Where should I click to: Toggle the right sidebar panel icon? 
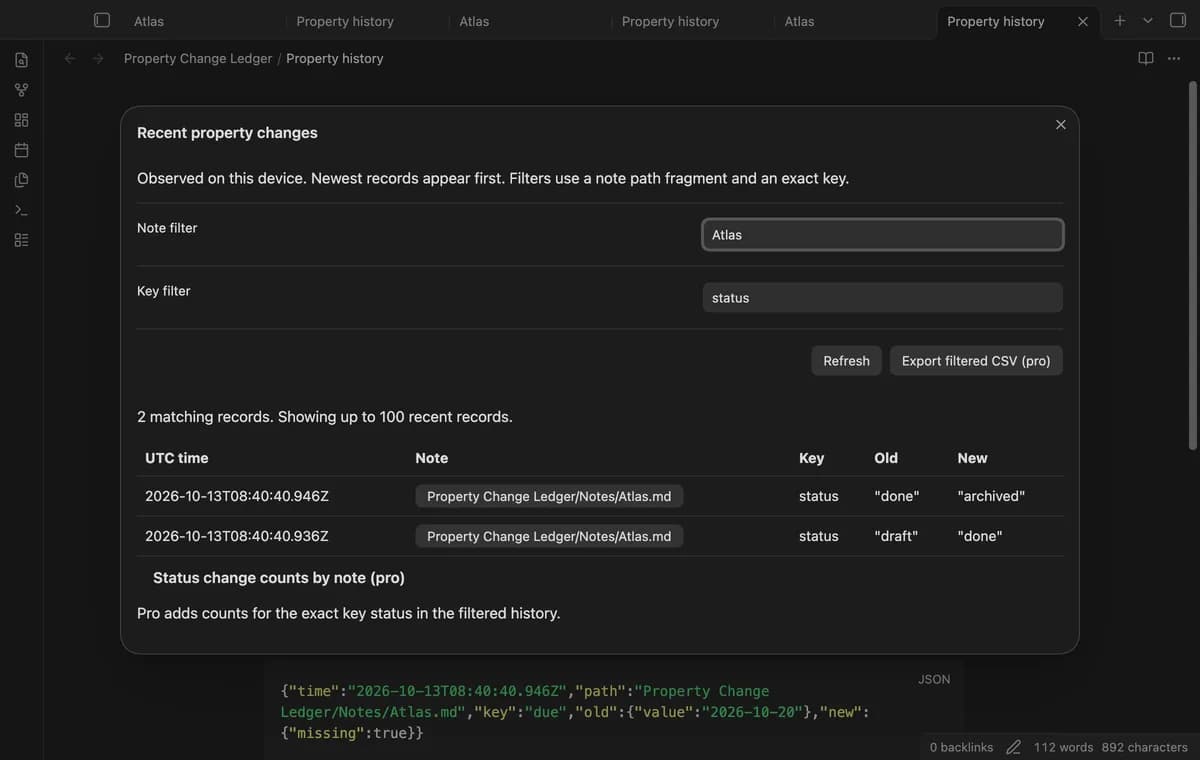(x=1178, y=20)
